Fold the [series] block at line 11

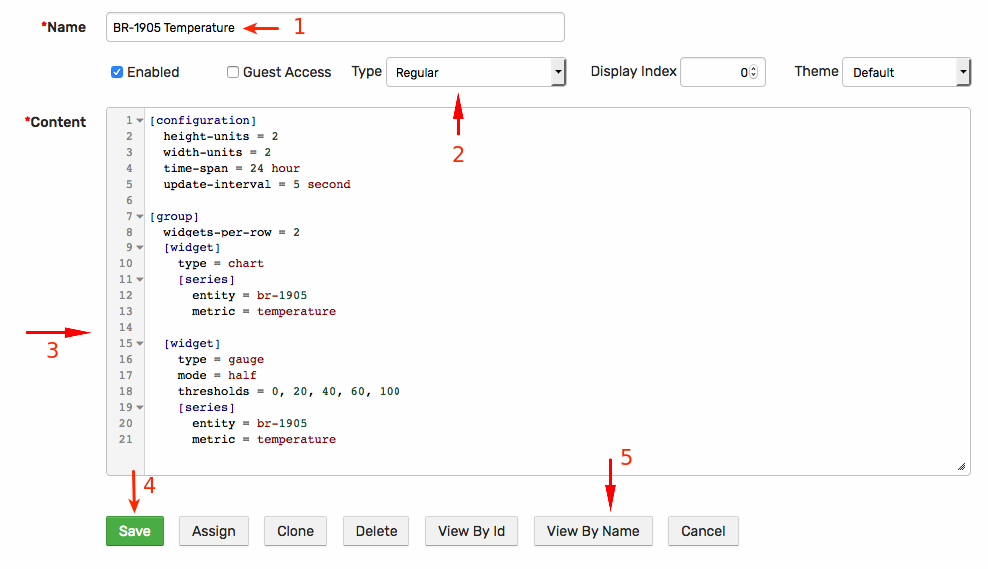point(140,279)
